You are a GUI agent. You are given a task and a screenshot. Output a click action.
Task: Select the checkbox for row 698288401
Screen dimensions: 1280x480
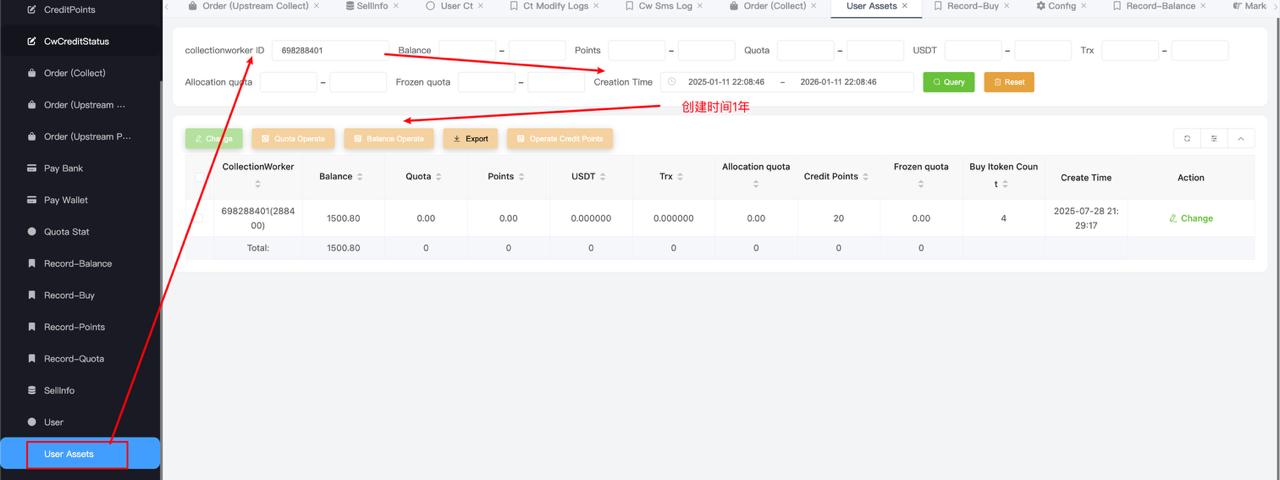[x=199, y=218]
